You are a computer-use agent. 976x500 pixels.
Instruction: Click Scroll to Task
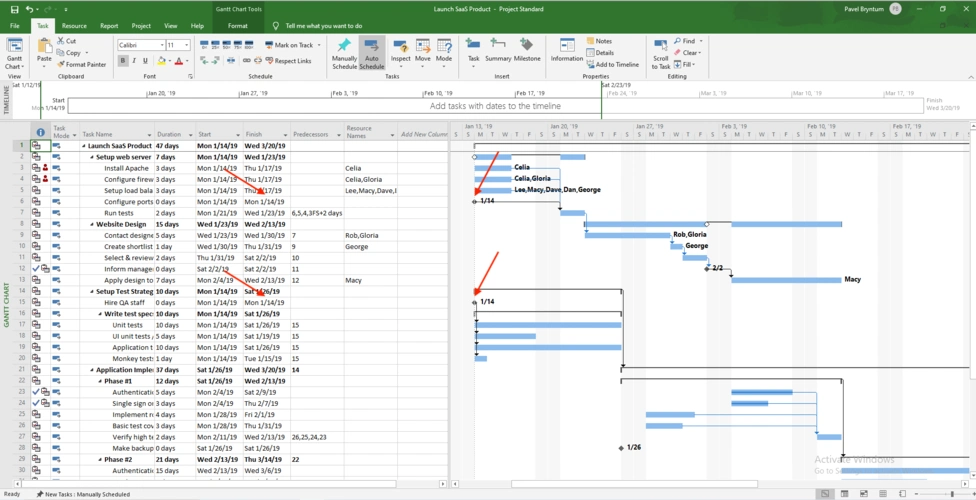point(660,54)
